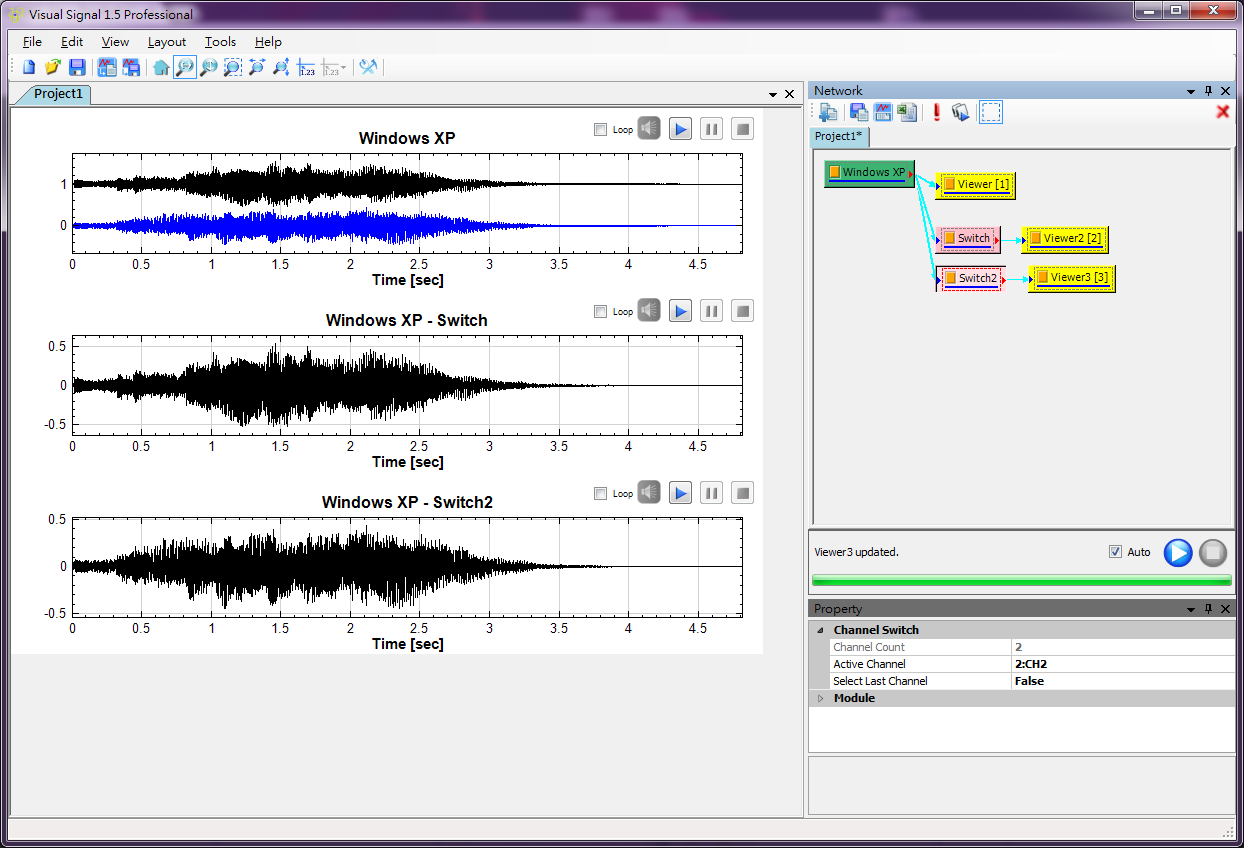Open the Network panel dropdown arrow
The width and height of the screenshot is (1244, 848).
coord(1191,91)
